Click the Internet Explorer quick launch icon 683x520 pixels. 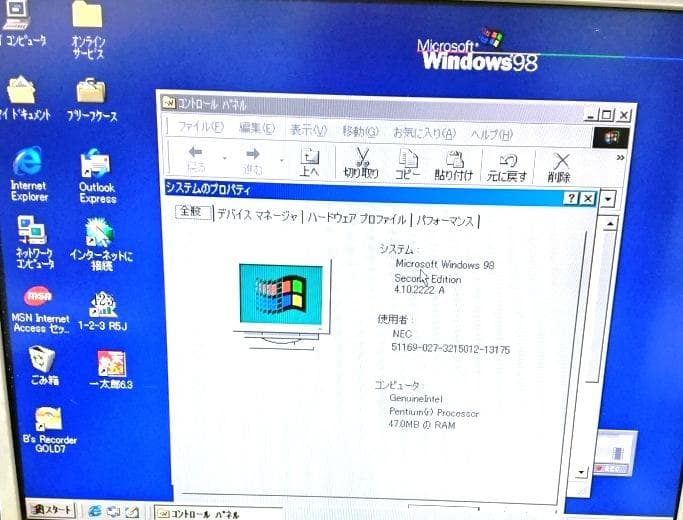94,511
